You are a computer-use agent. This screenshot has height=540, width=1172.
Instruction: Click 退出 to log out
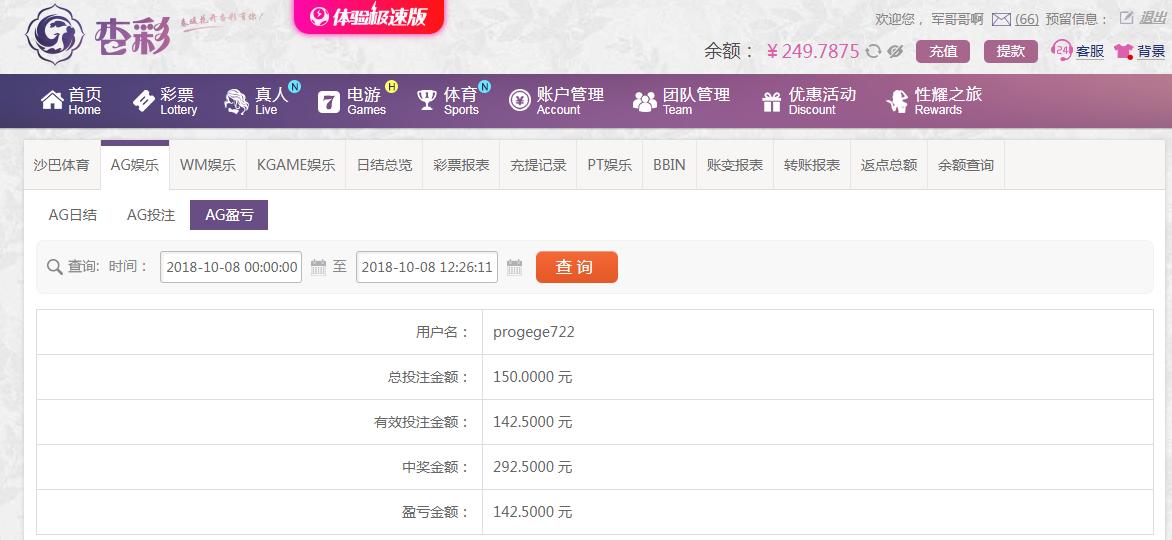1152,19
